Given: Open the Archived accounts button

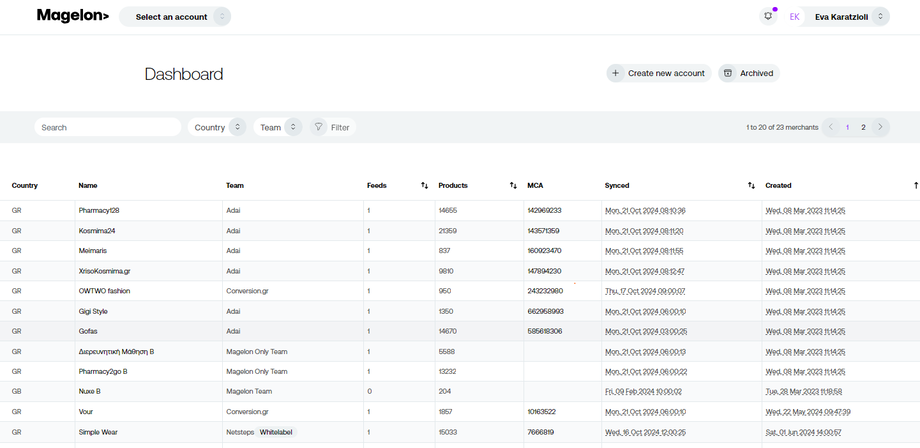Looking at the screenshot, I should pos(748,73).
